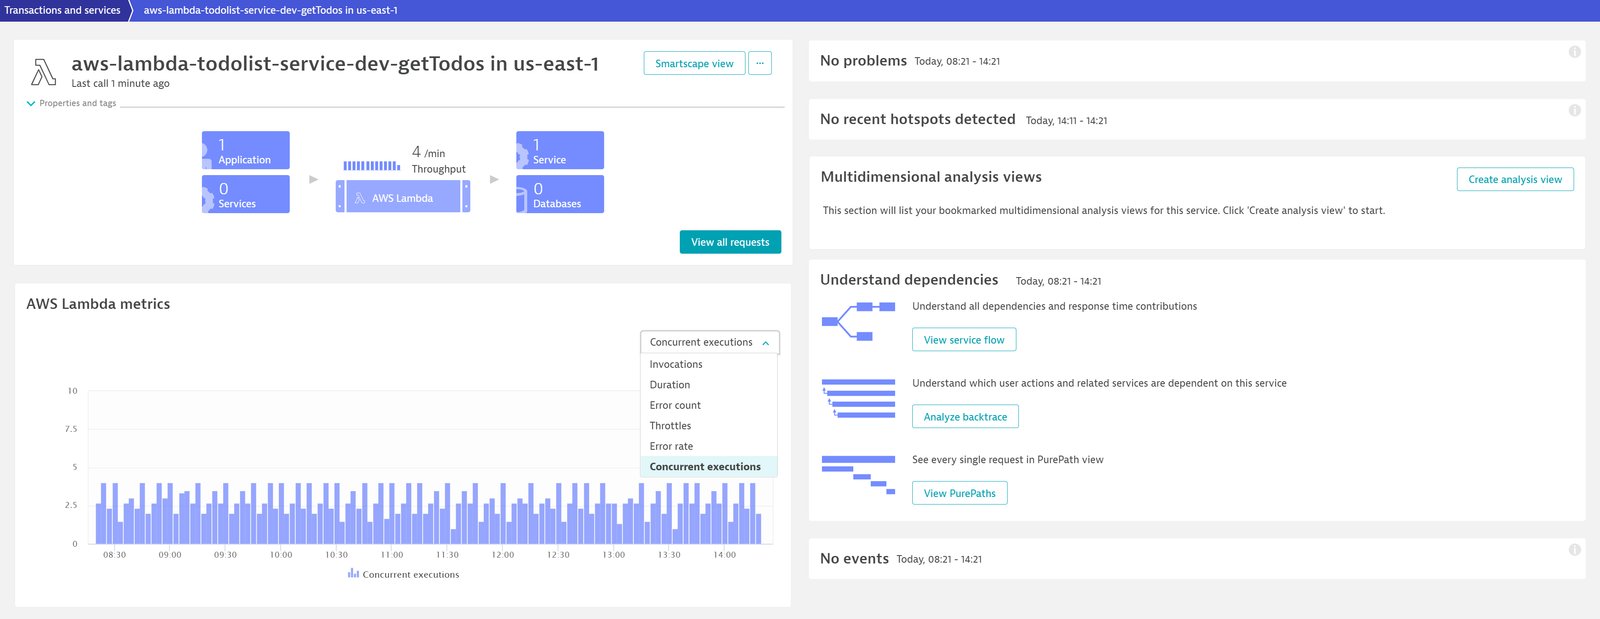The image size is (1600, 619).
Task: Click the throughput mini bar chart
Action: click(372, 165)
